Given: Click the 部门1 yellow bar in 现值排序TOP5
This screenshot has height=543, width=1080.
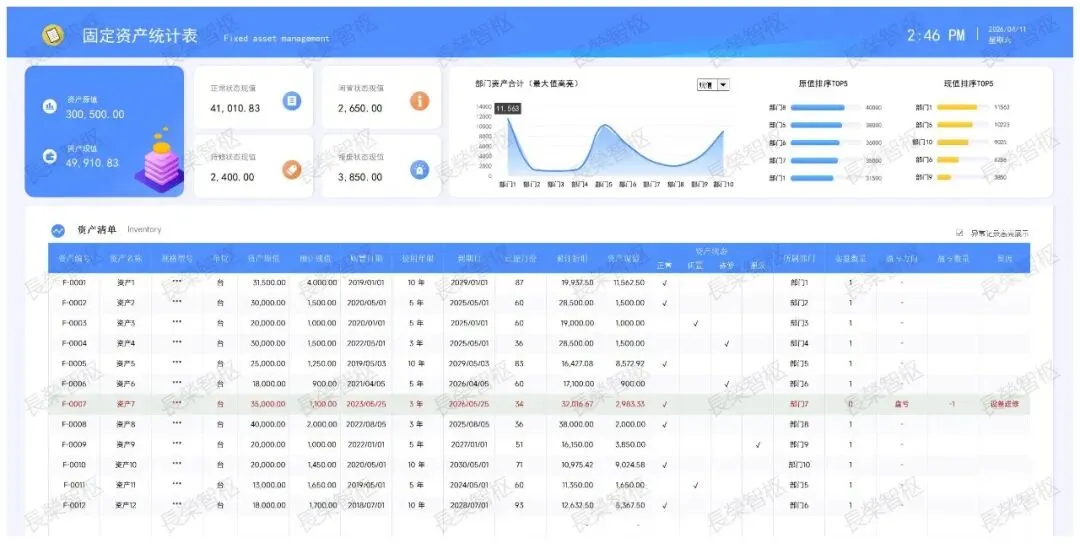Looking at the screenshot, I should tap(957, 107).
